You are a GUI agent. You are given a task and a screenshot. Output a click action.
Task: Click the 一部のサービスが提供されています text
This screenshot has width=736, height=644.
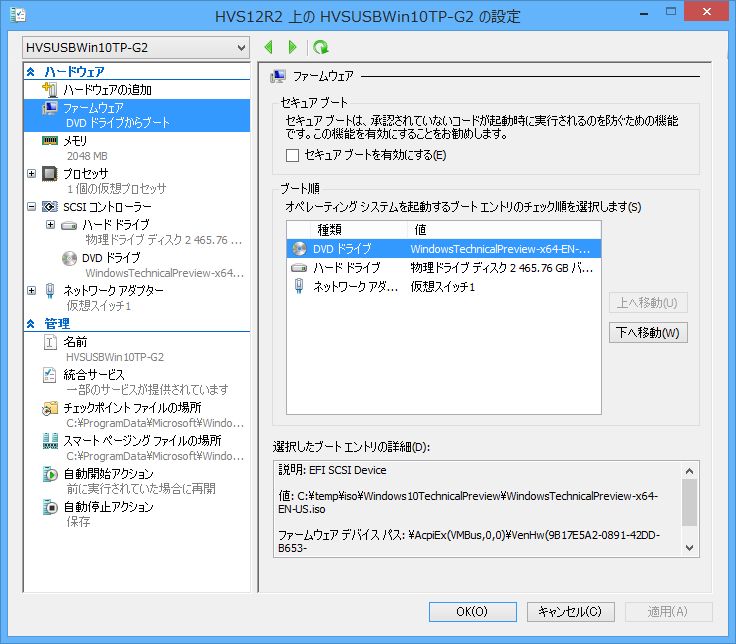tap(147, 389)
